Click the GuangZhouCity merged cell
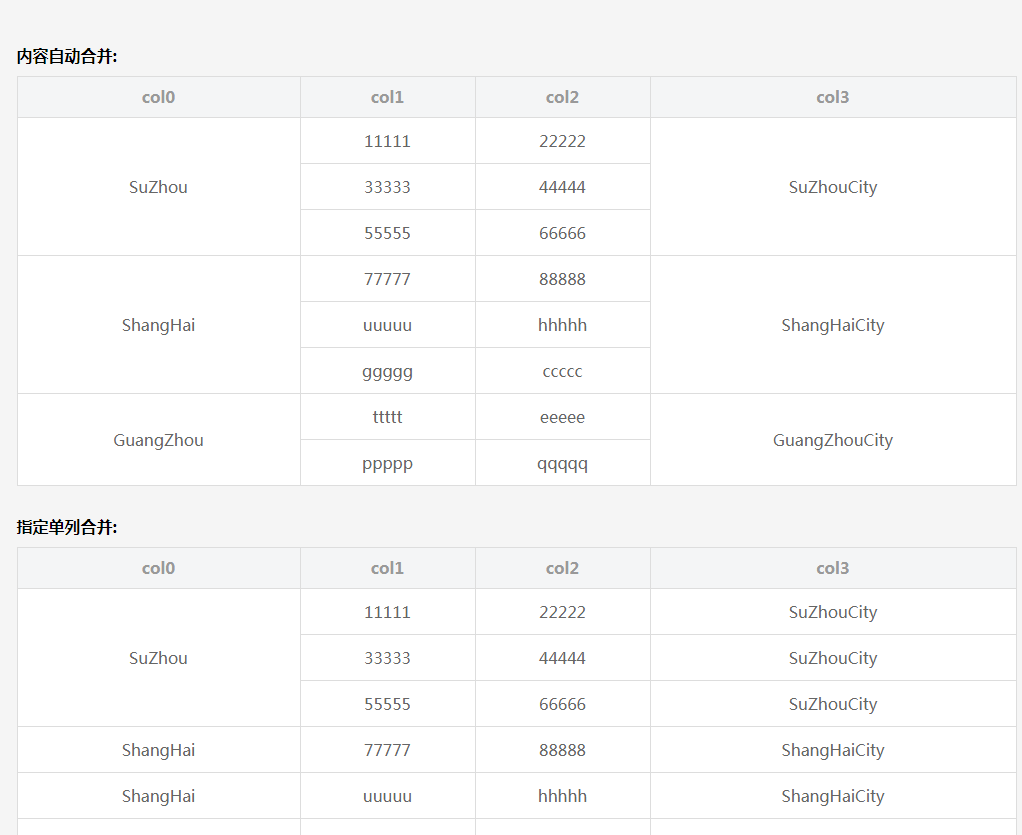1022x835 pixels. point(832,439)
